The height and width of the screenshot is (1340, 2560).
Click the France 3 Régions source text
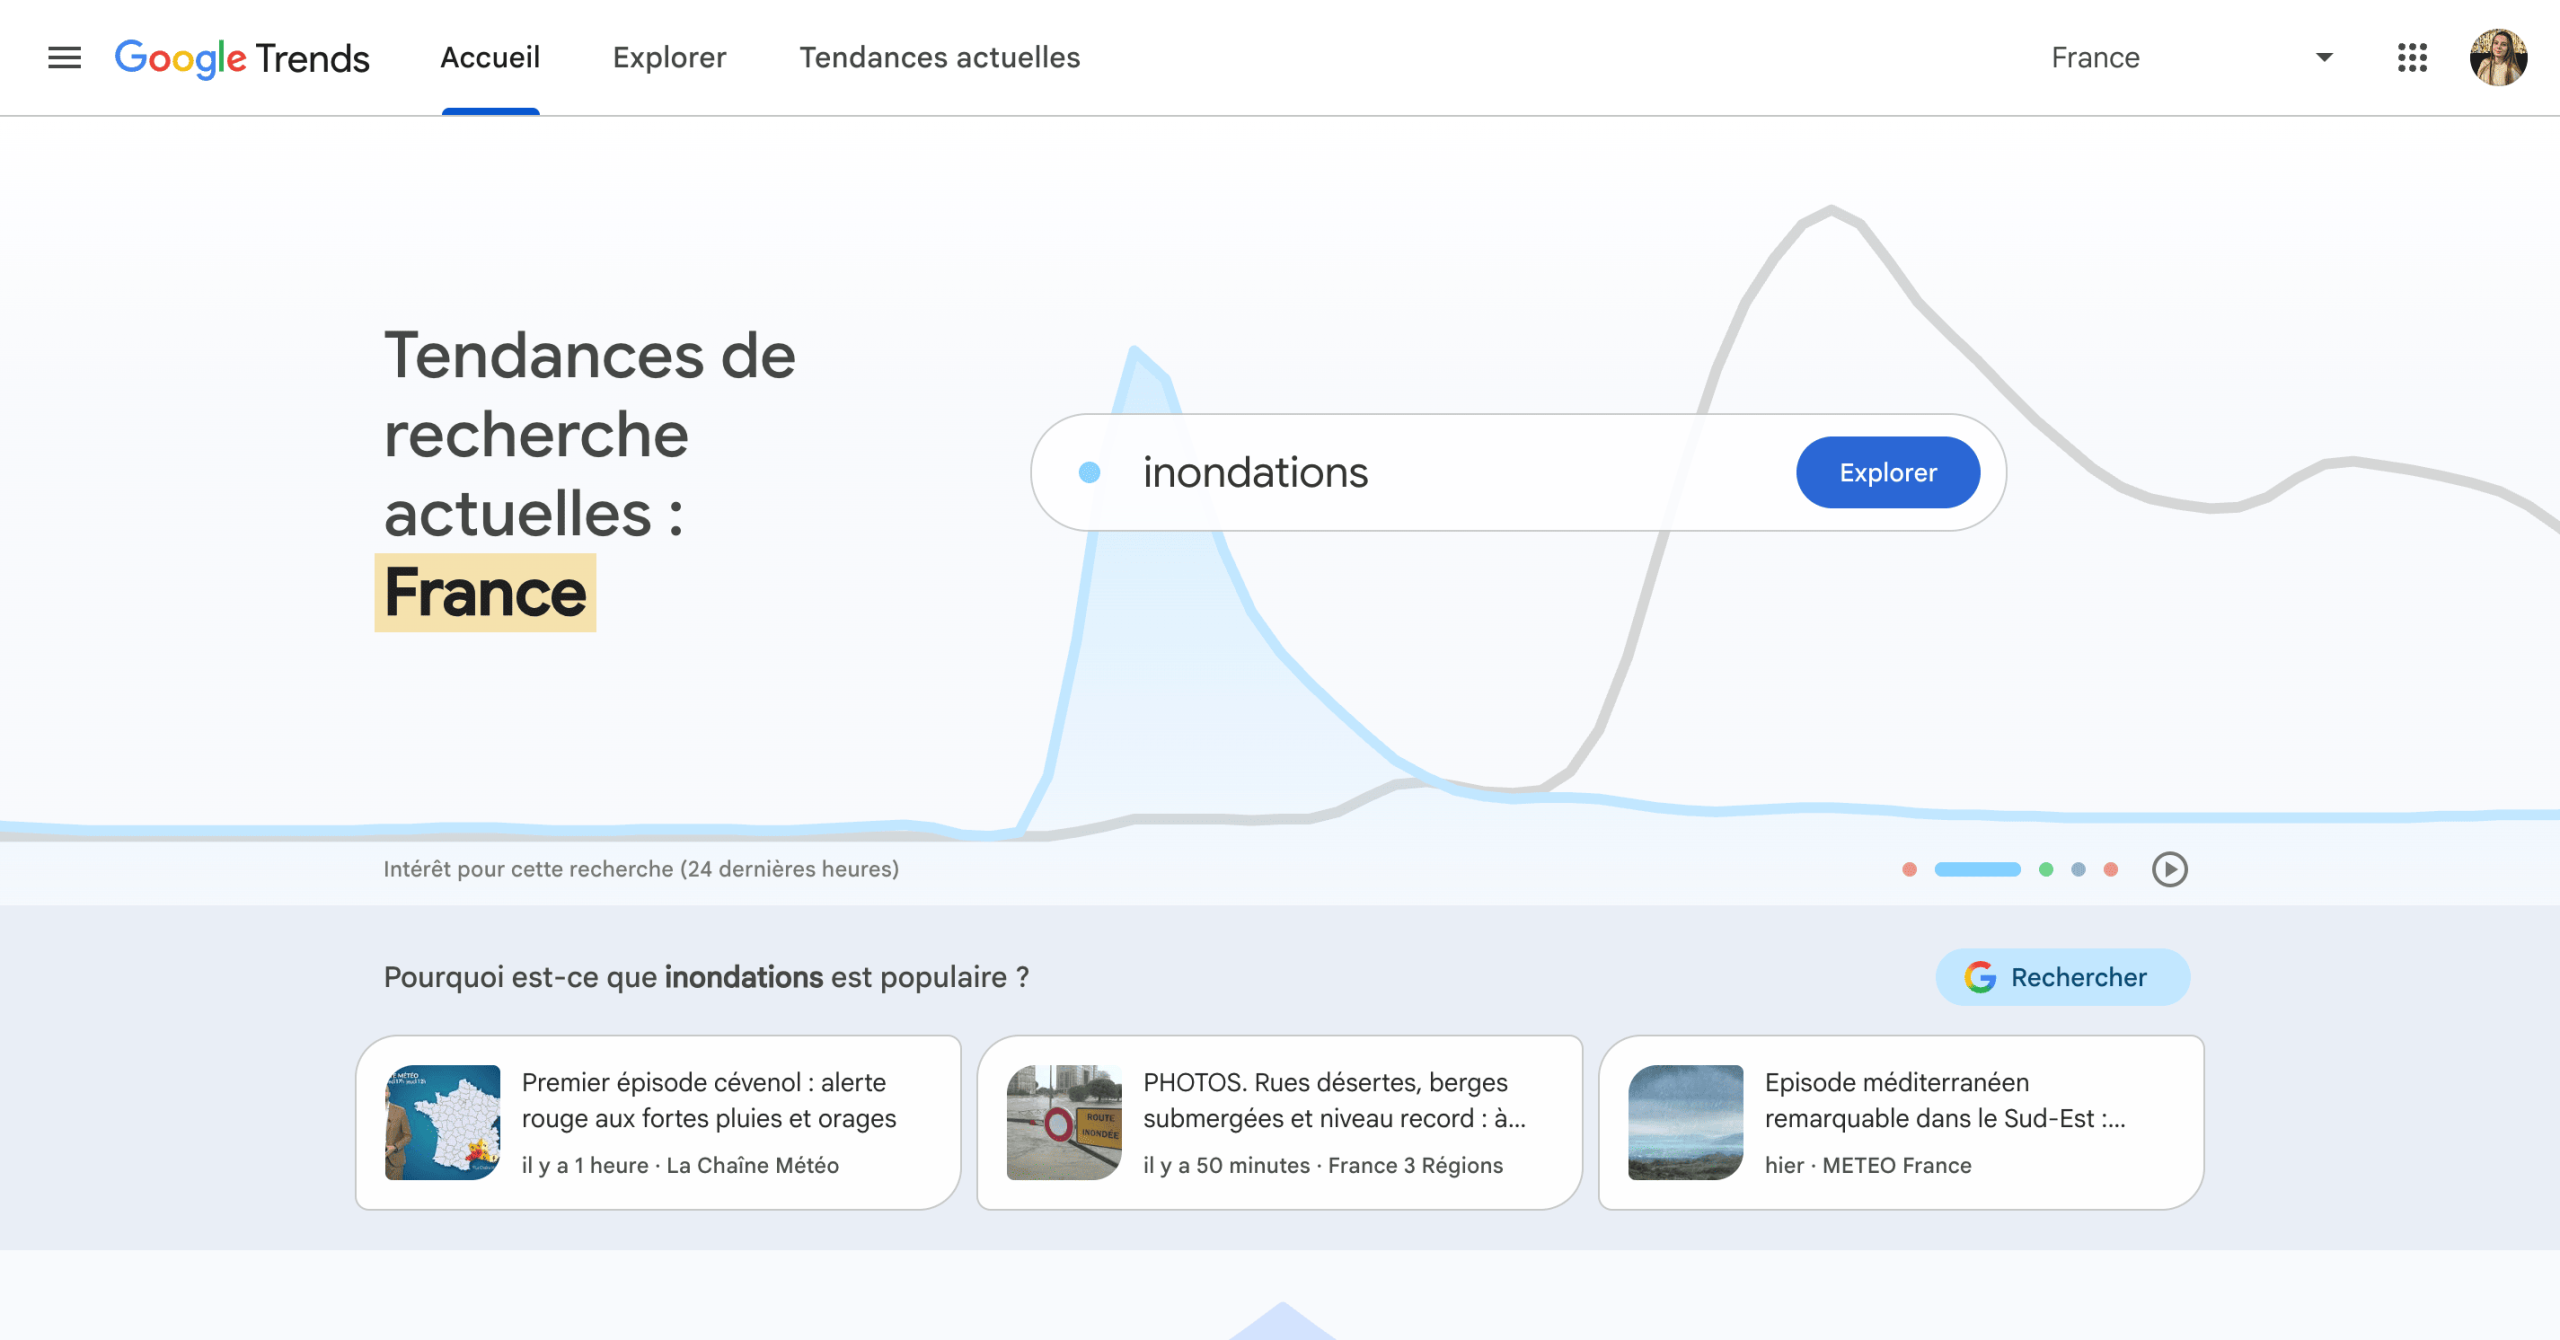click(x=1415, y=1165)
